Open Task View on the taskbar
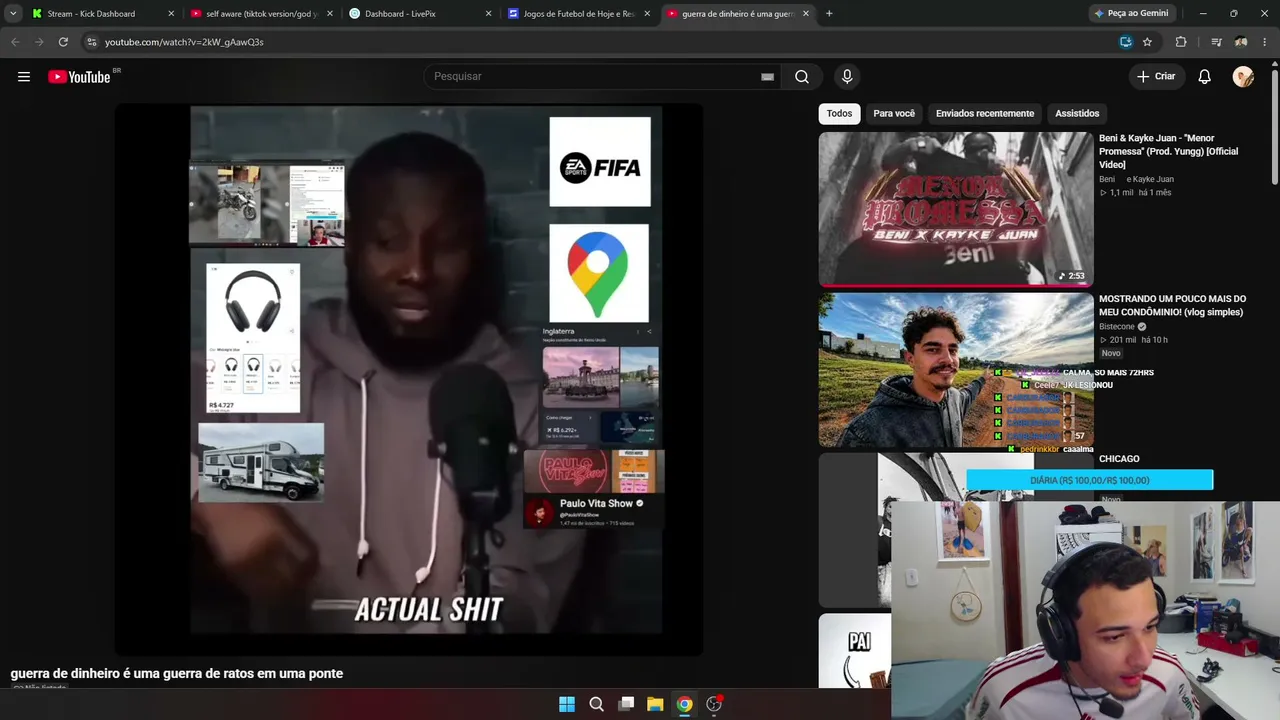The height and width of the screenshot is (720, 1280). coord(626,704)
